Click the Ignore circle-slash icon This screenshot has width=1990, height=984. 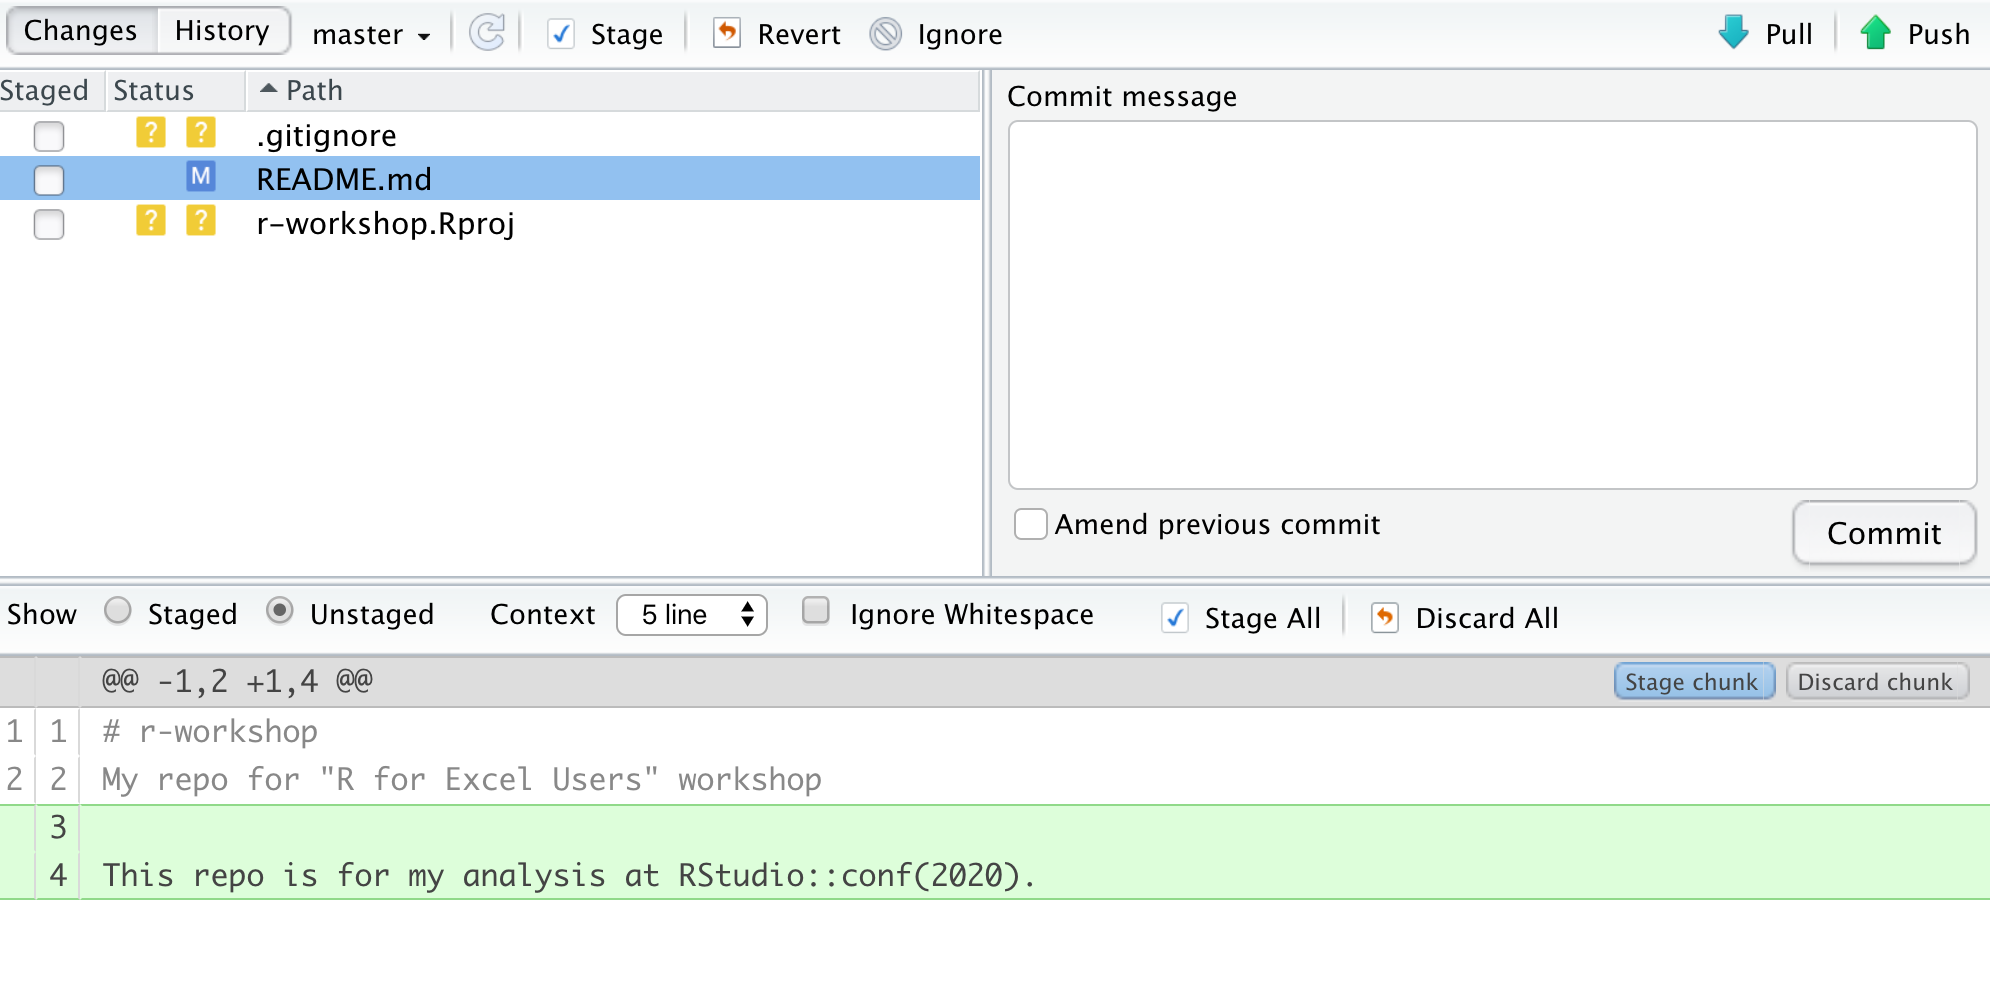pyautogui.click(x=886, y=34)
